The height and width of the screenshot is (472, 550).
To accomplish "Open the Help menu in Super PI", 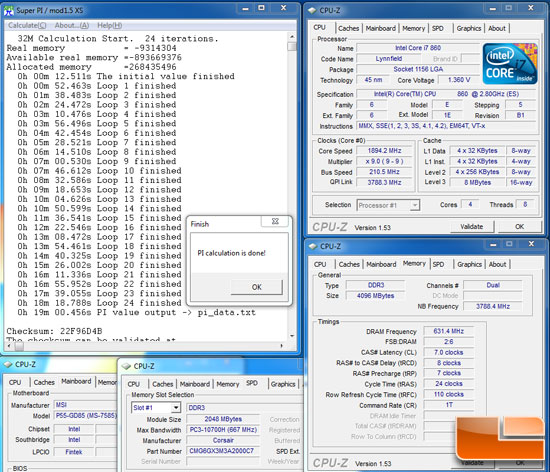I will (x=110, y=25).
